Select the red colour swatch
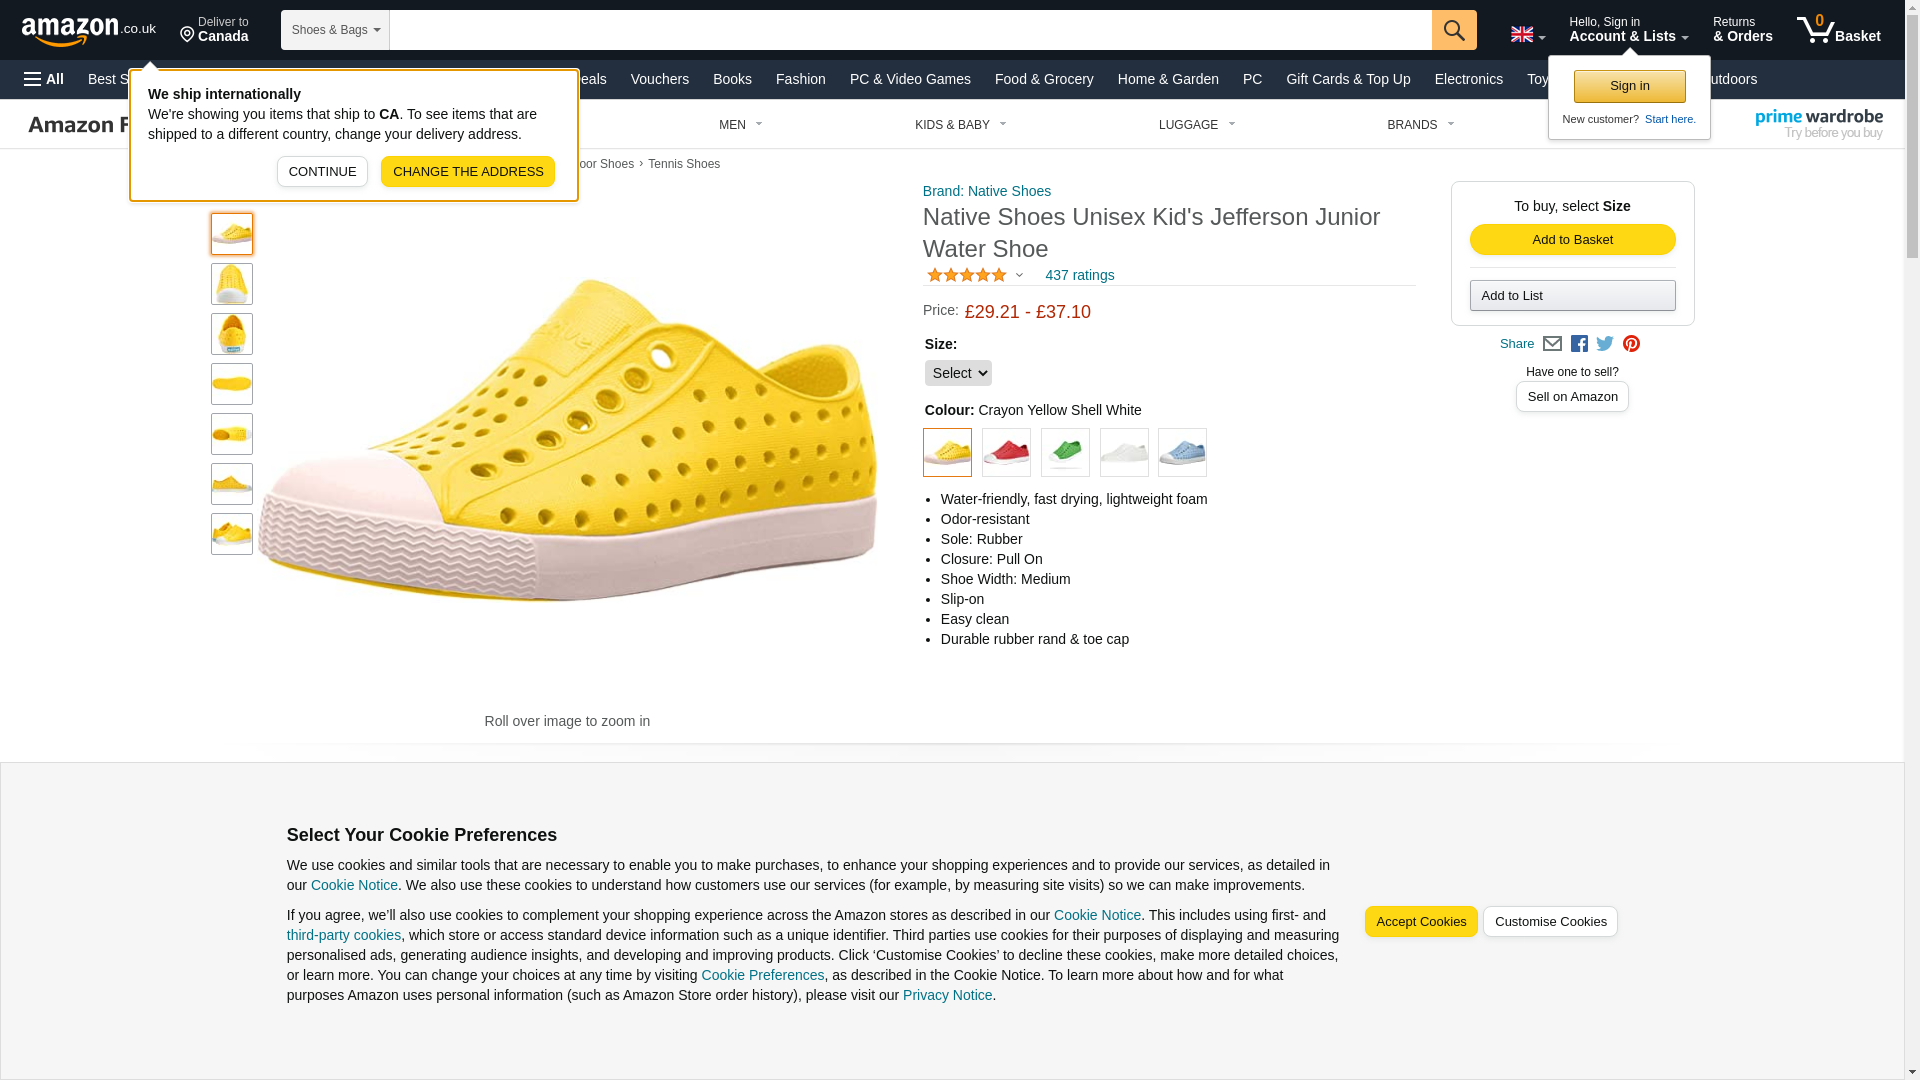Viewport: 1920px width, 1080px height. click(1006, 453)
